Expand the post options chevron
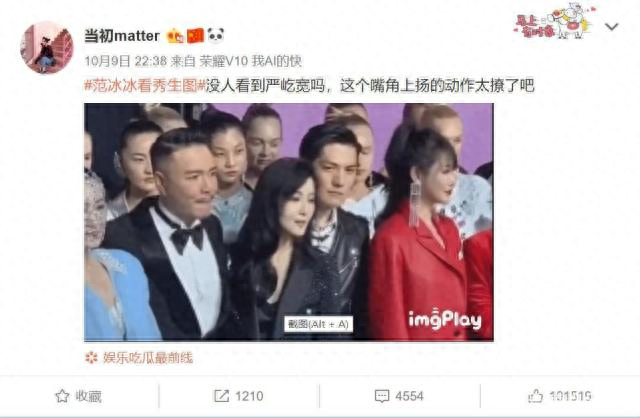 click(611, 27)
